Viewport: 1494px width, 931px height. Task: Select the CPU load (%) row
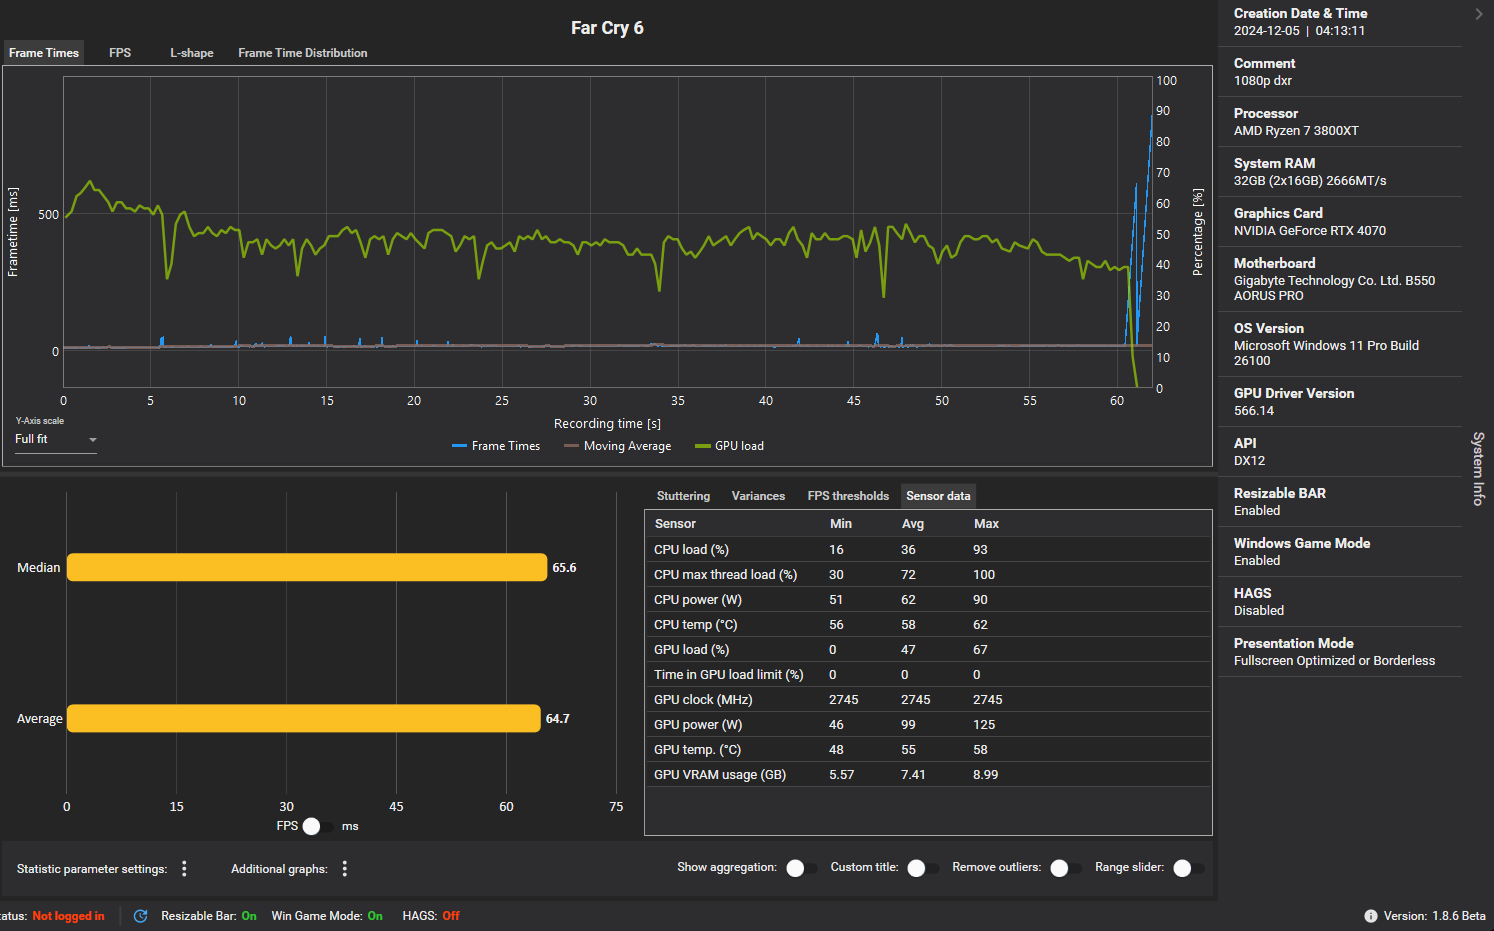928,550
